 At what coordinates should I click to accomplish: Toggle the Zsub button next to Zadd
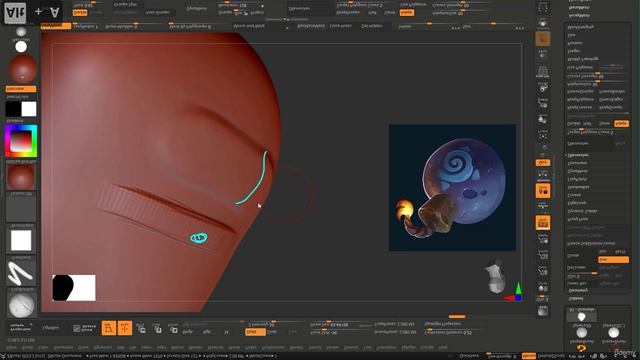[x=273, y=332]
